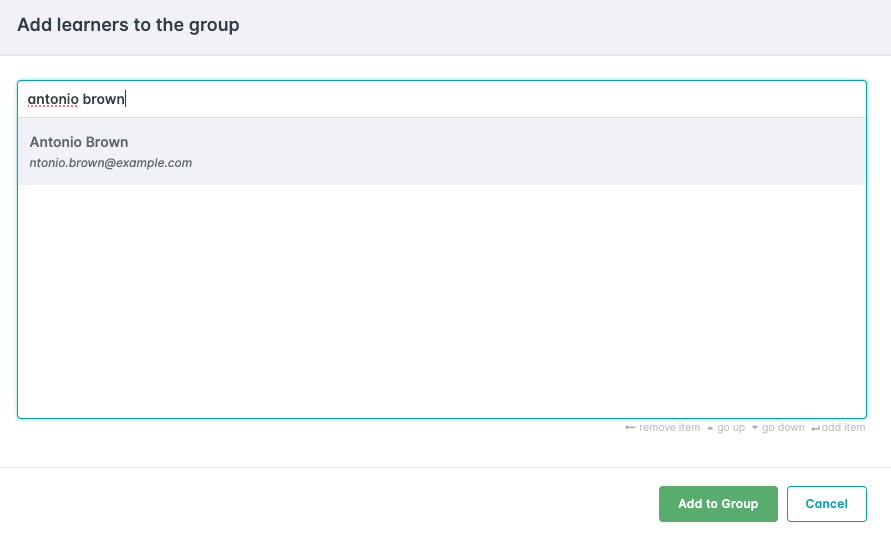Click the Cancel button
Image resolution: width=891 pixels, height=551 pixels.
pos(826,504)
